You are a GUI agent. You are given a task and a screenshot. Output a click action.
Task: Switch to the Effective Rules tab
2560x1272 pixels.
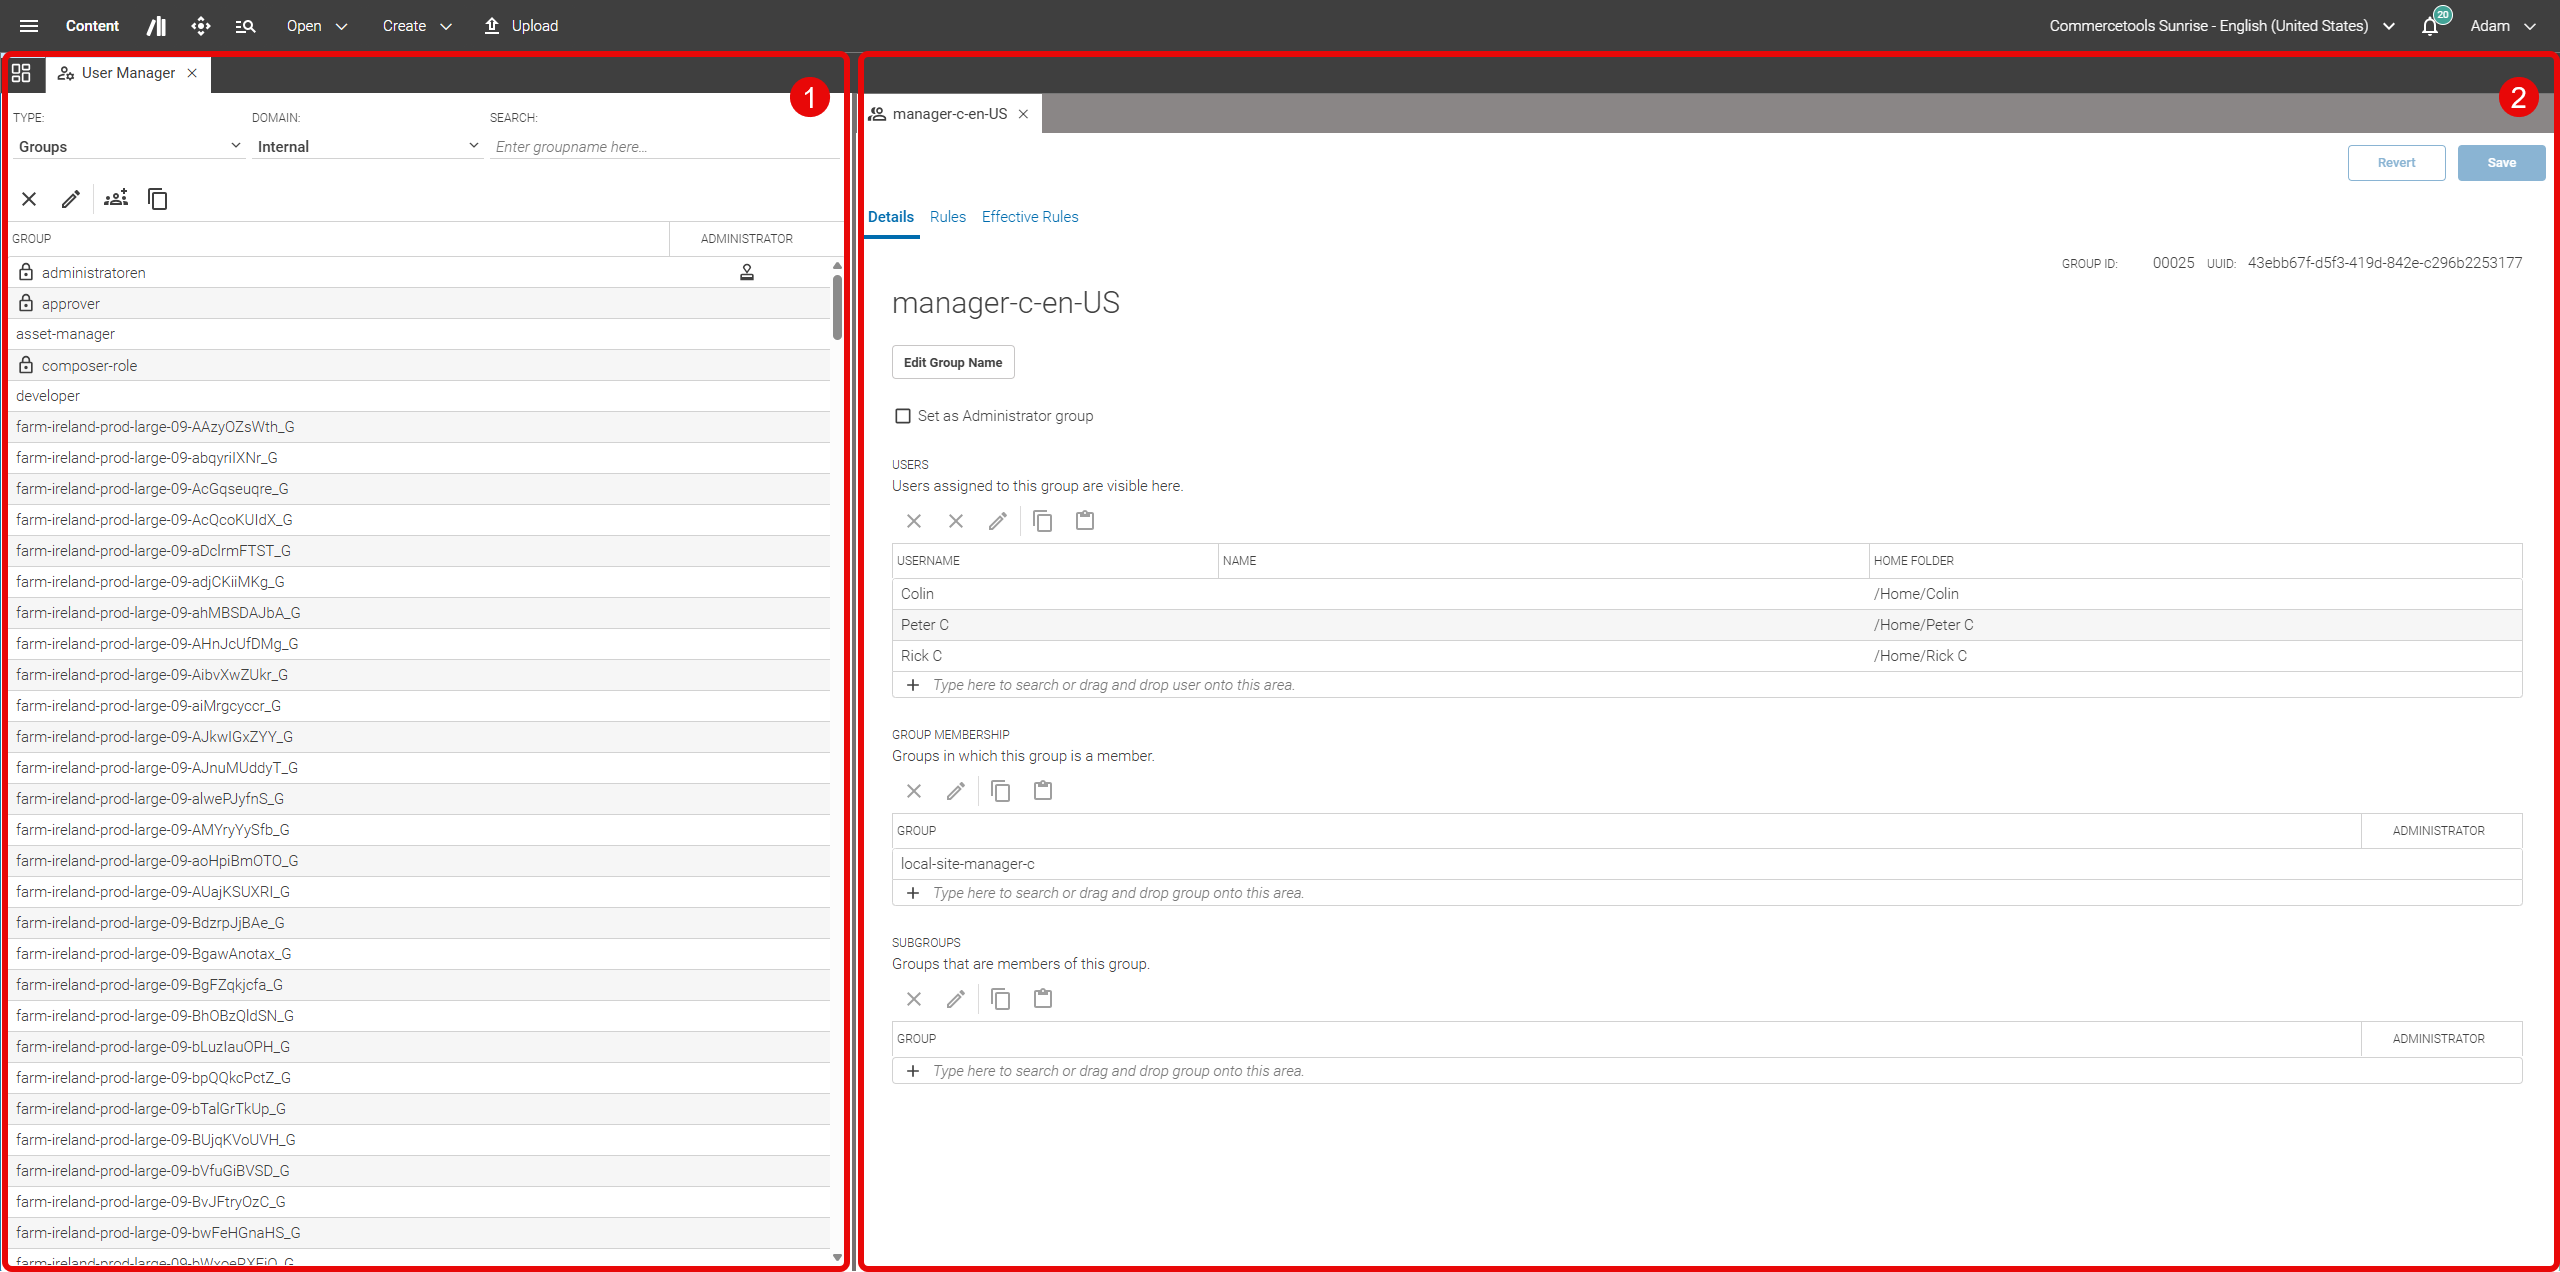point(1029,217)
